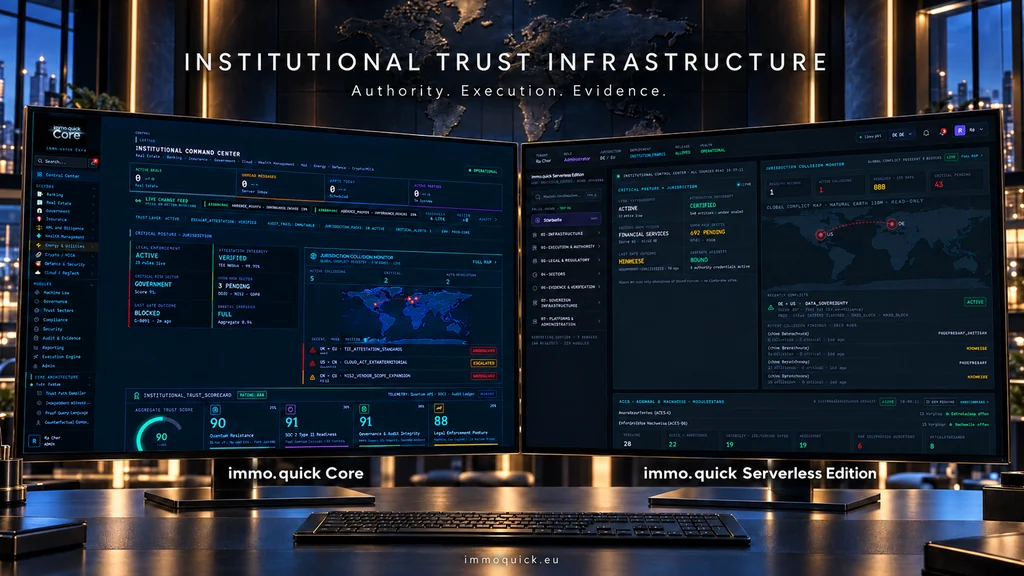
Task: Expand Defence & Security sector chevron
Action: tap(93, 264)
